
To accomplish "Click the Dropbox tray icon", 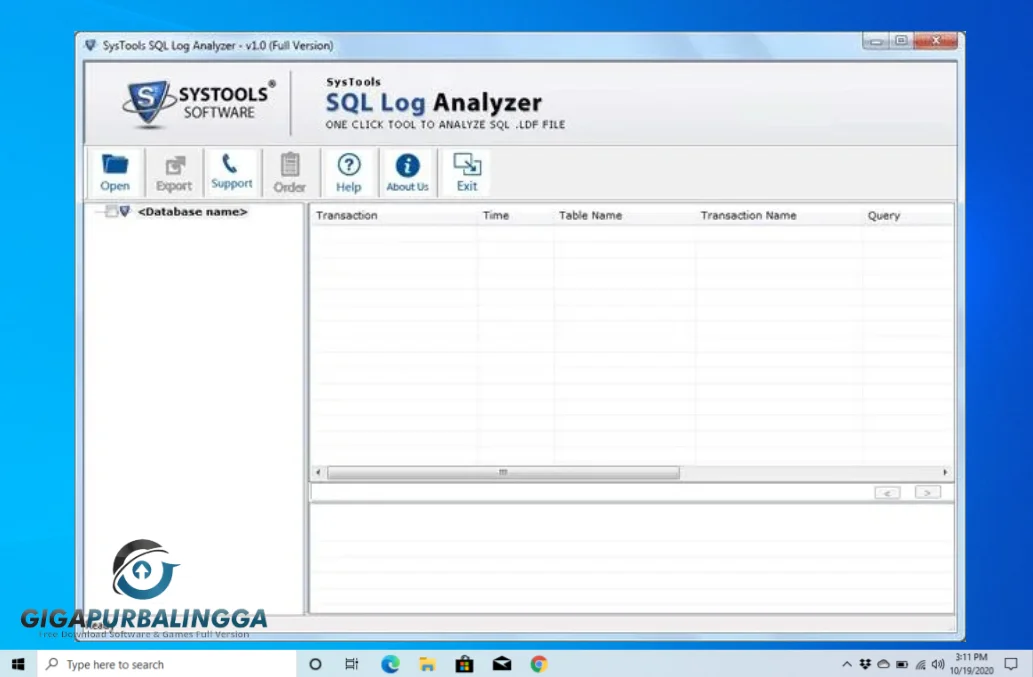I will (865, 664).
